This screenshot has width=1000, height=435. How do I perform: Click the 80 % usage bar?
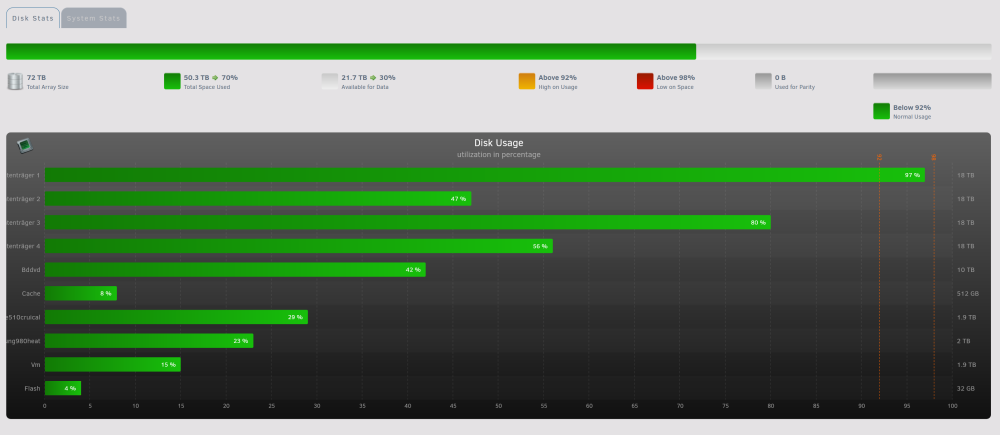pos(408,222)
